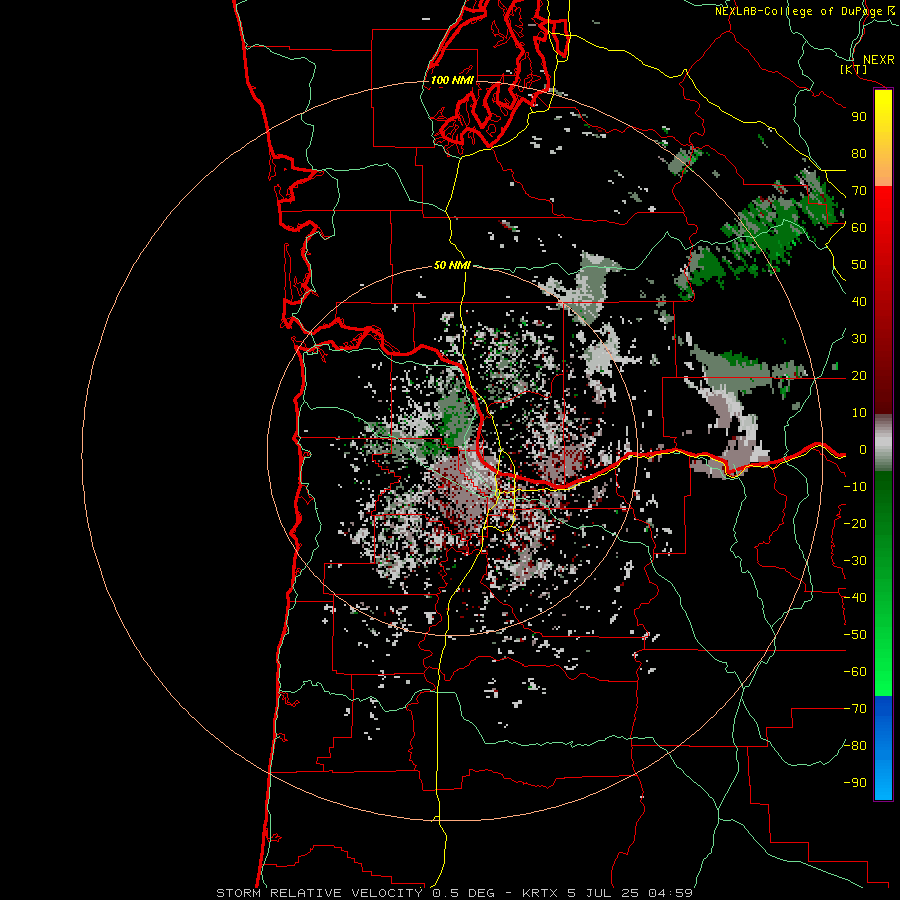Click the -20 scale value

tap(855, 523)
